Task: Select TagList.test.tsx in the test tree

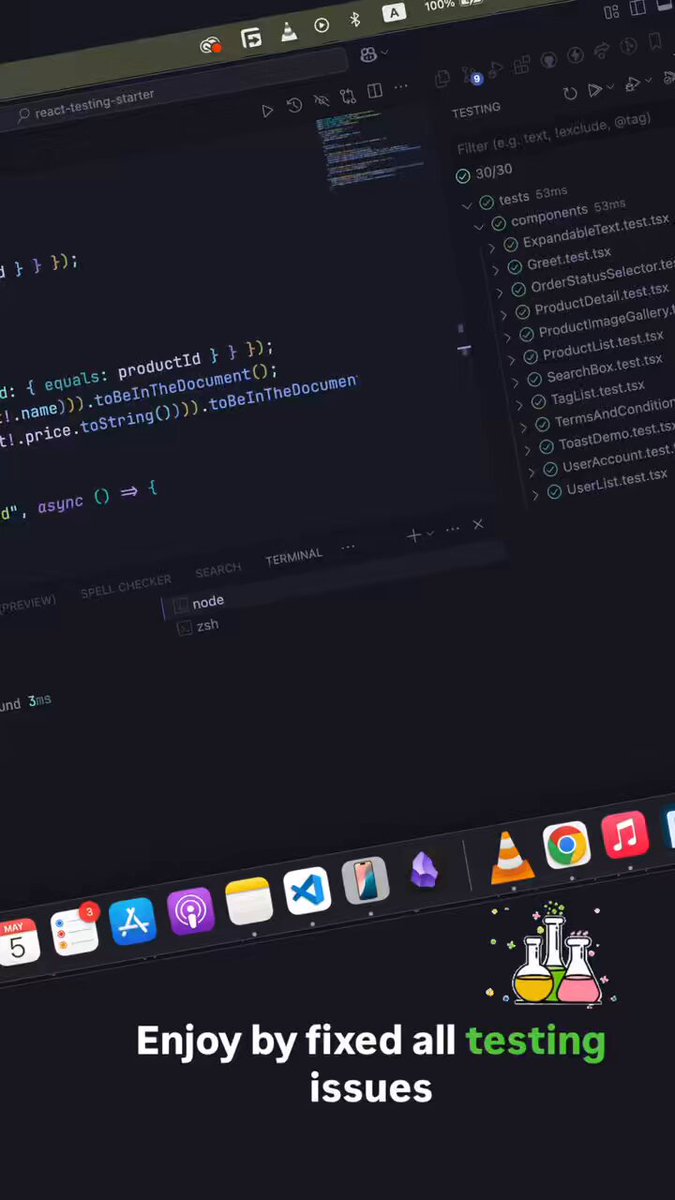Action: 597,392
